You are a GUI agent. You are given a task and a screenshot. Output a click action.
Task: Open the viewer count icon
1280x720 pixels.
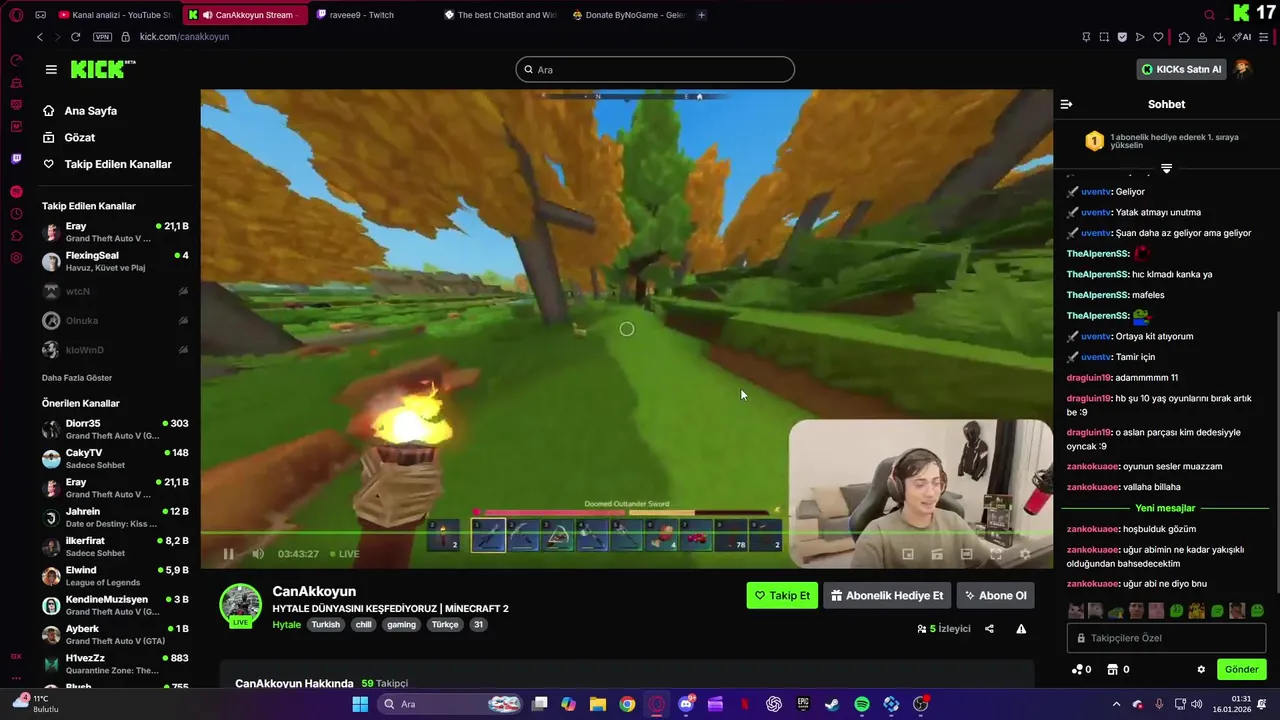921,629
